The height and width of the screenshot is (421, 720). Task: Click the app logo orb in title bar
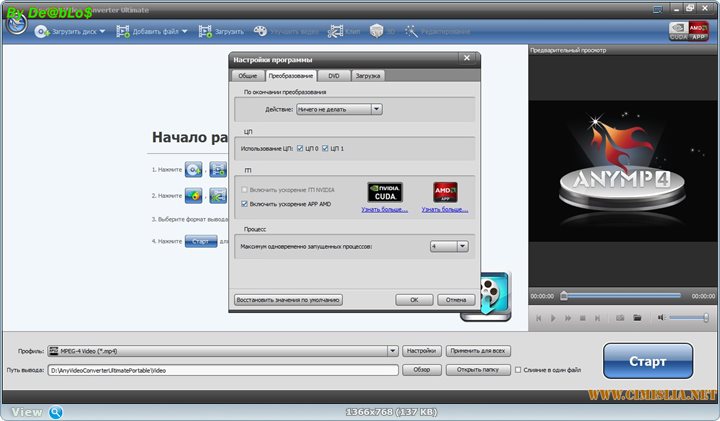17,24
